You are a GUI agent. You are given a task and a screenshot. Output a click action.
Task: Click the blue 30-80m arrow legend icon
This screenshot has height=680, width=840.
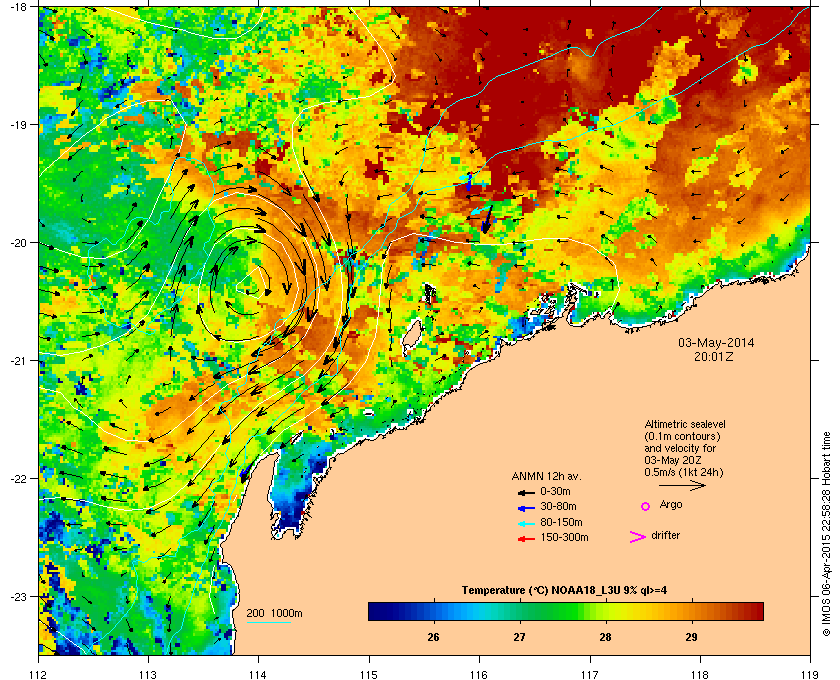[x=526, y=507]
